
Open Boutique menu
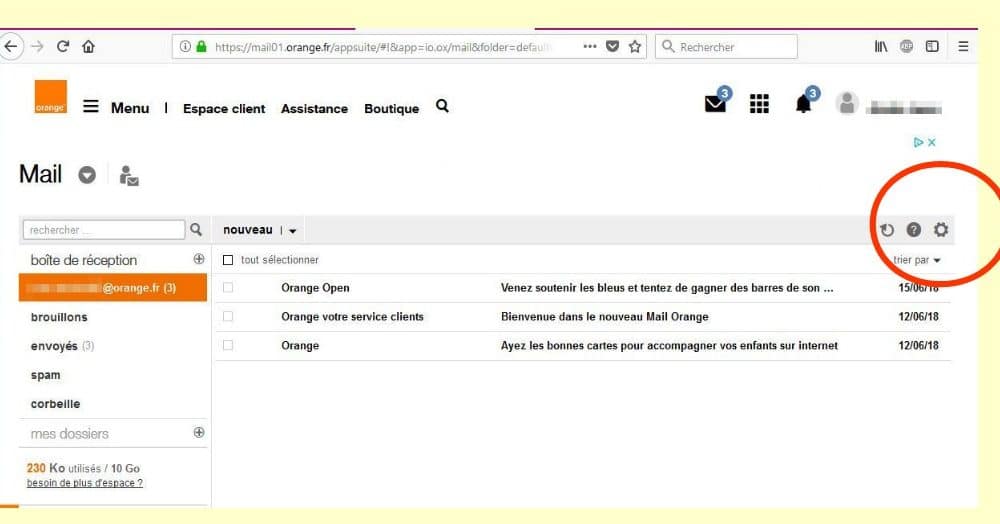tap(392, 109)
